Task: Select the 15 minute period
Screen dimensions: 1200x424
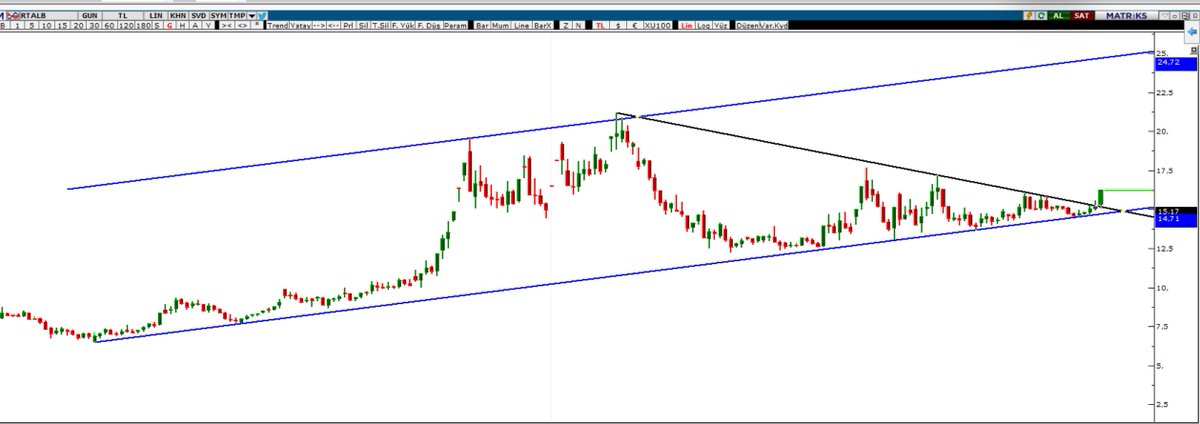Action: [63, 25]
